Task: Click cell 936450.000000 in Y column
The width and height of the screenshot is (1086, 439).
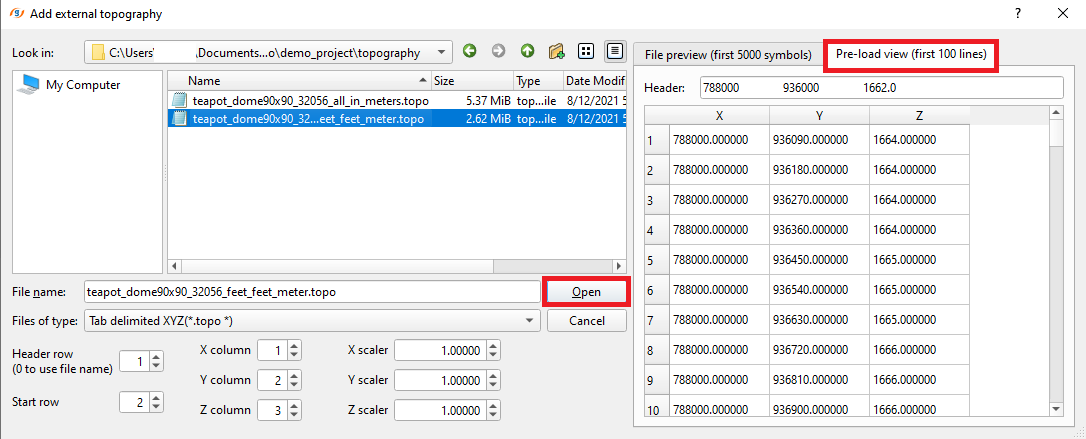Action: tap(820, 260)
